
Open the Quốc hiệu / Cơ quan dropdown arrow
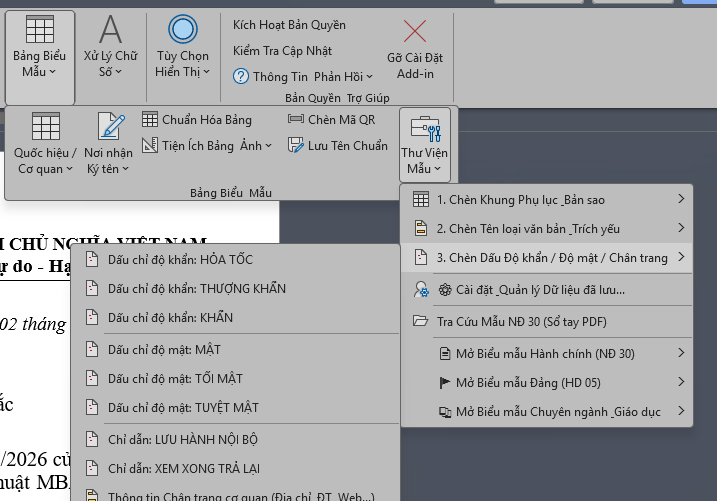pos(69,169)
